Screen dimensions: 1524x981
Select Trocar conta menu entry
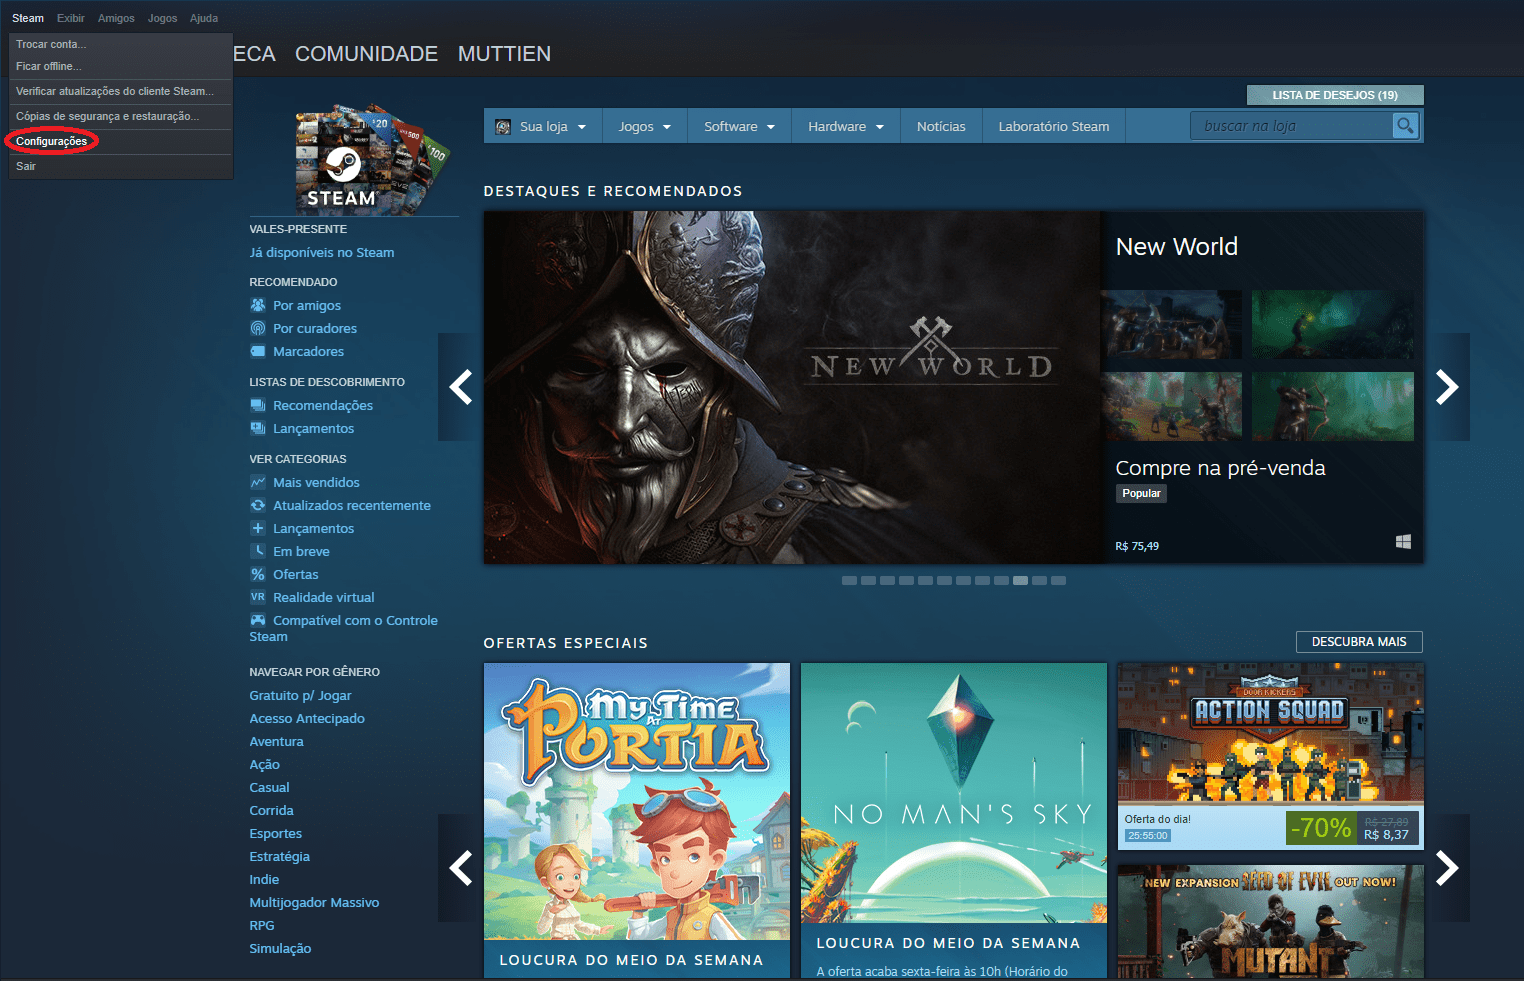pyautogui.click(x=121, y=44)
